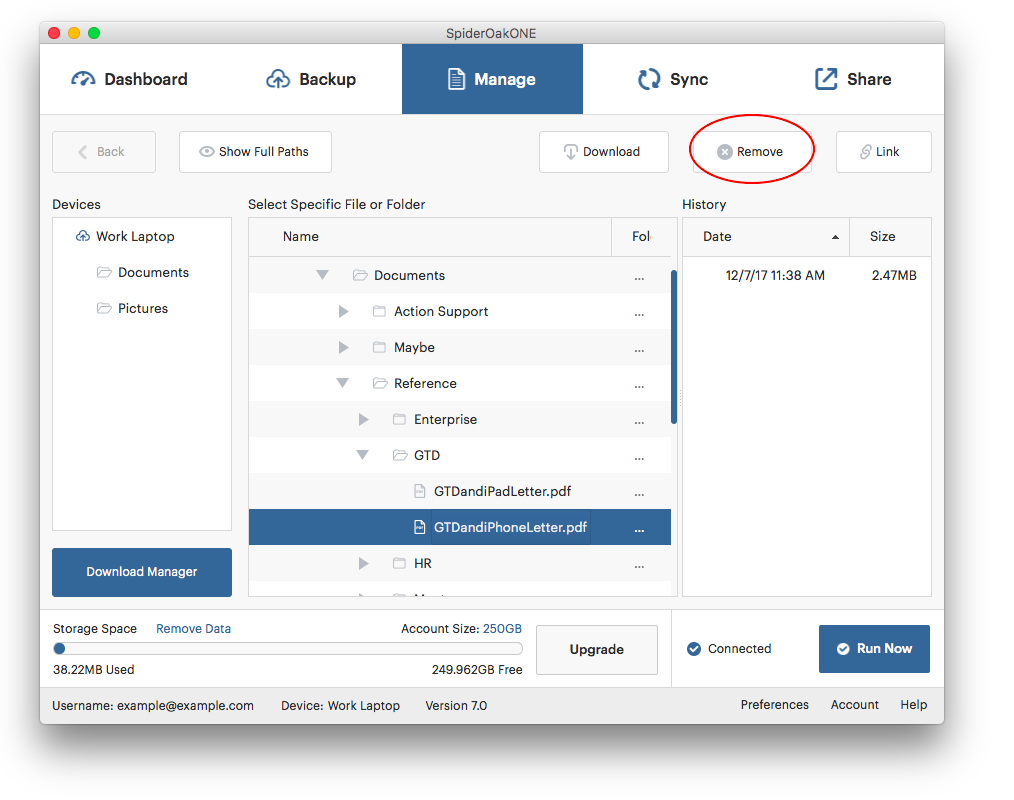The height and width of the screenshot is (800, 1014).
Task: Expand the Action Support folder
Action: click(x=343, y=312)
